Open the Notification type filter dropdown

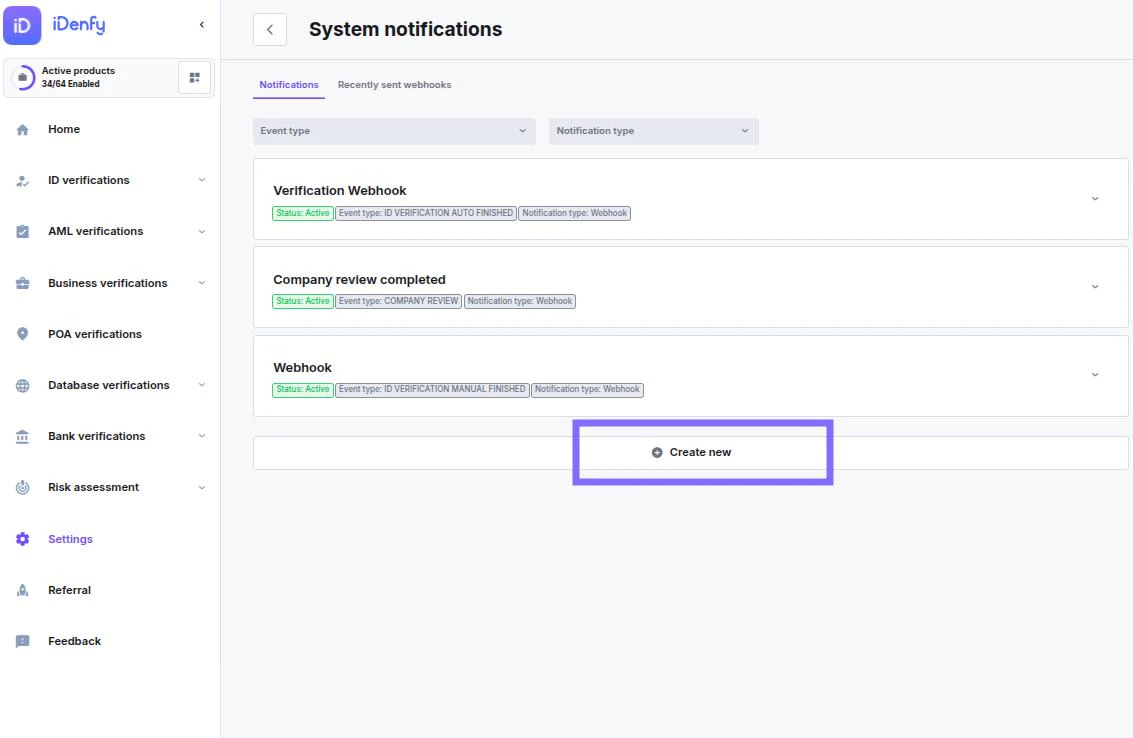(x=653, y=131)
